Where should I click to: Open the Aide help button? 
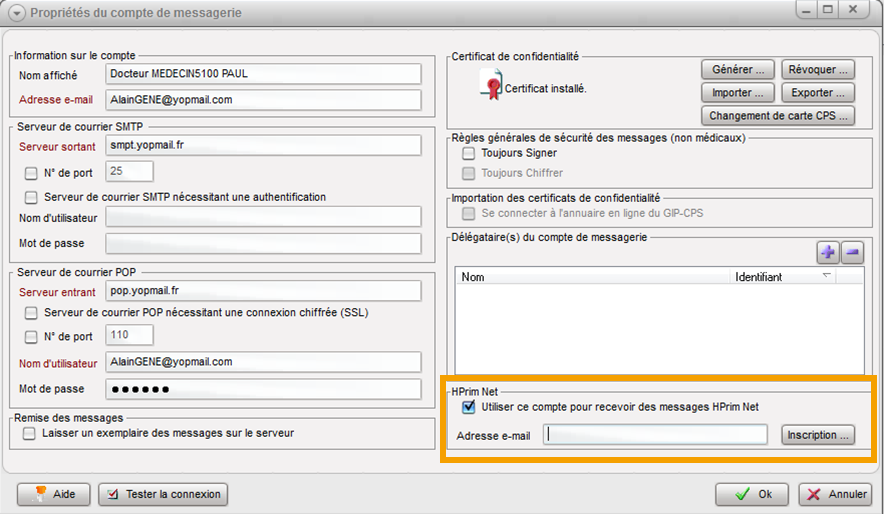point(53,494)
